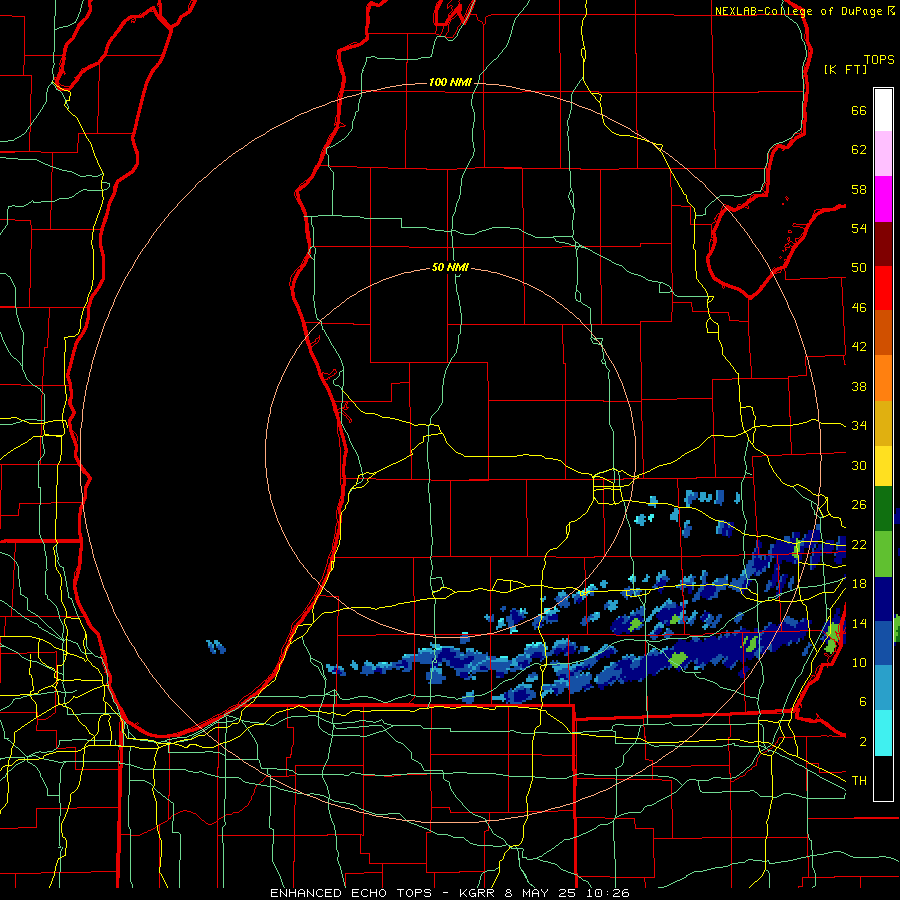Click the legend value 66
This screenshot has height=900, width=900.
click(x=859, y=110)
